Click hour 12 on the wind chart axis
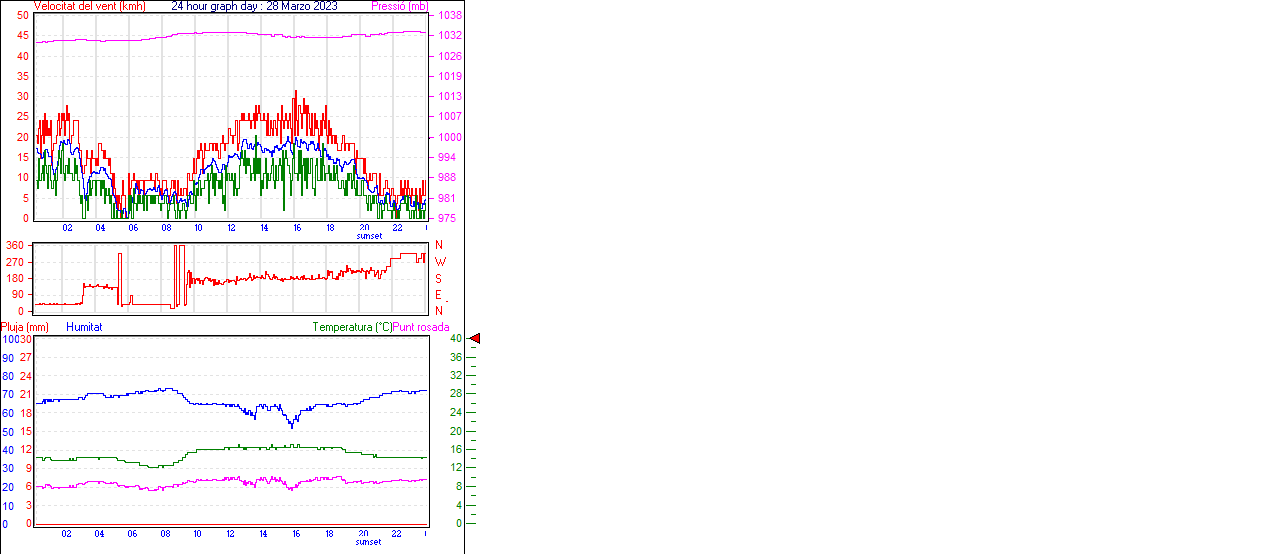1280x554 pixels. 231,228
